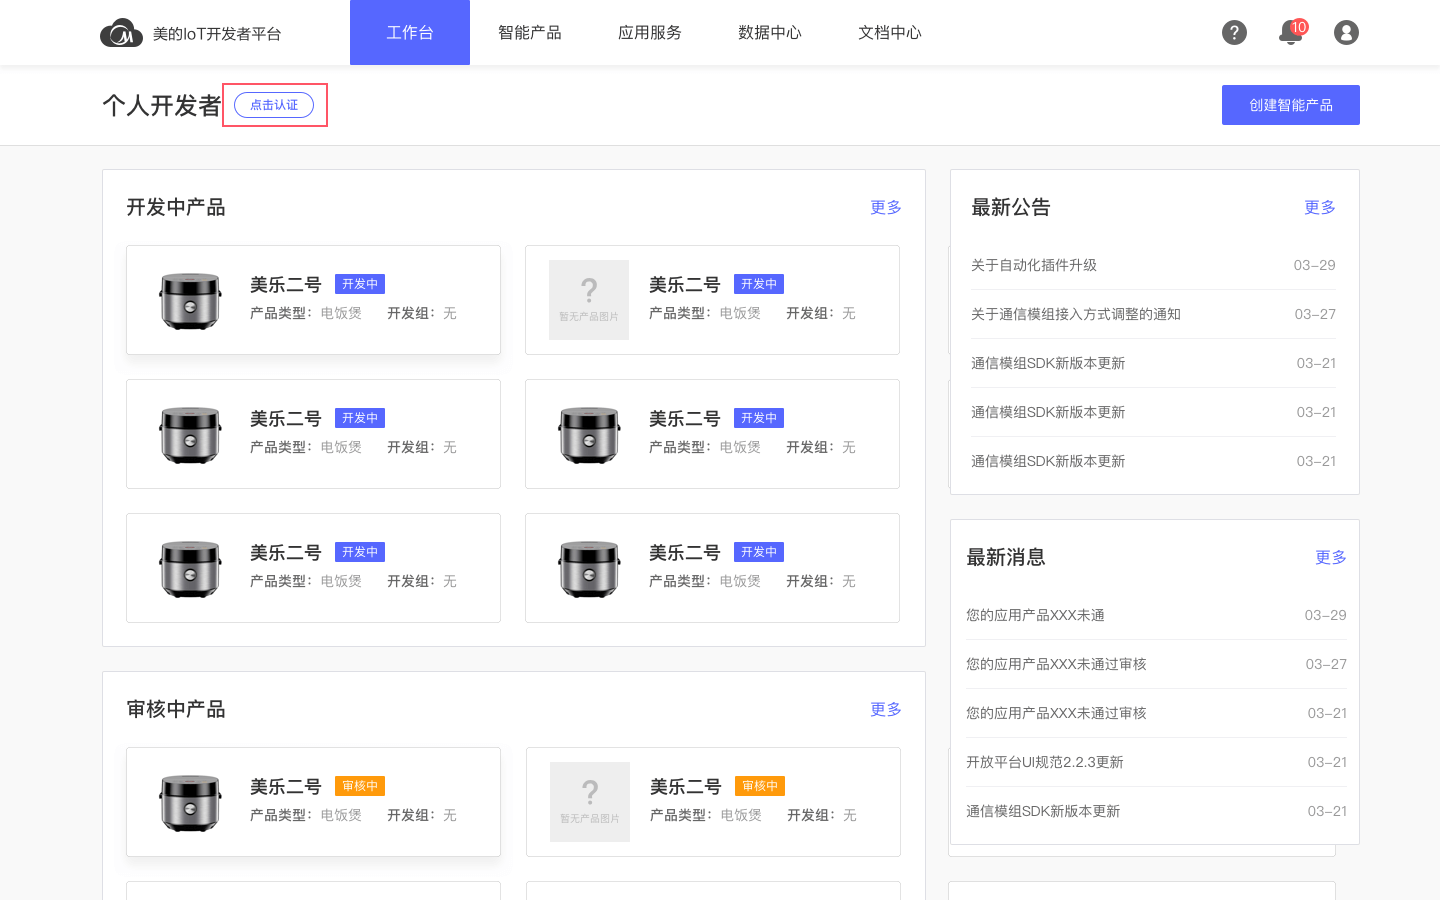Open the user account avatar icon
Image resolution: width=1440 pixels, height=900 pixels.
pos(1346,33)
